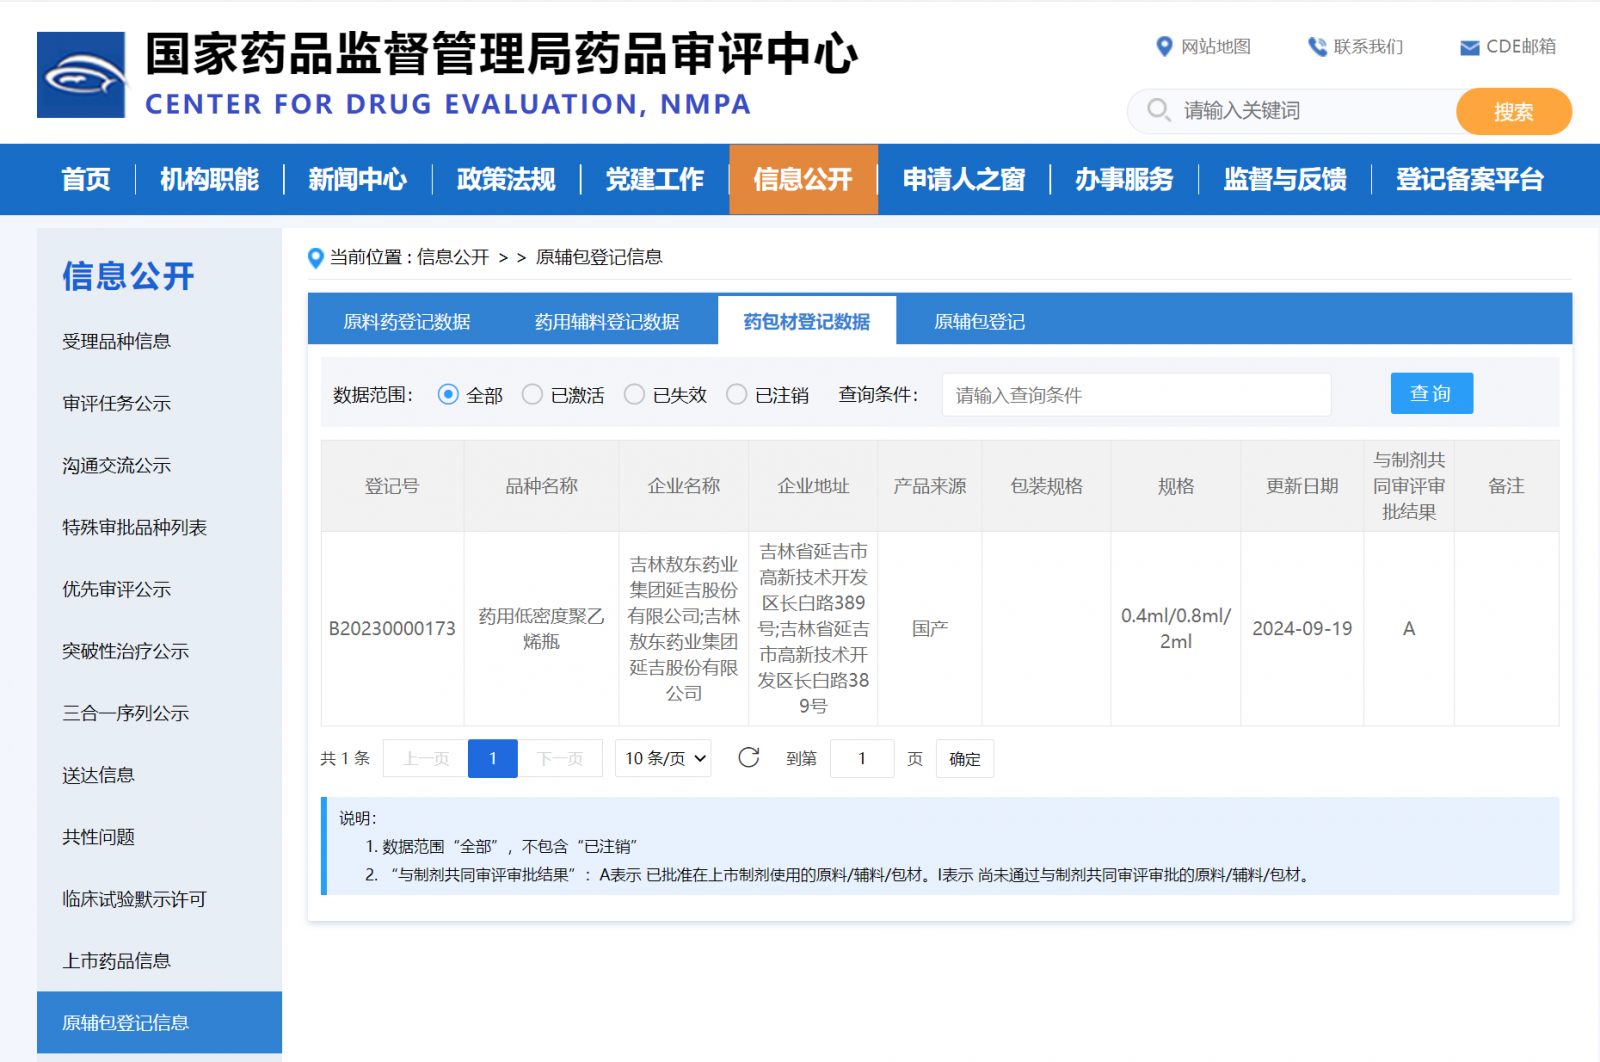Open sidebar item 送达信息
The width and height of the screenshot is (1600, 1062).
coord(99,775)
